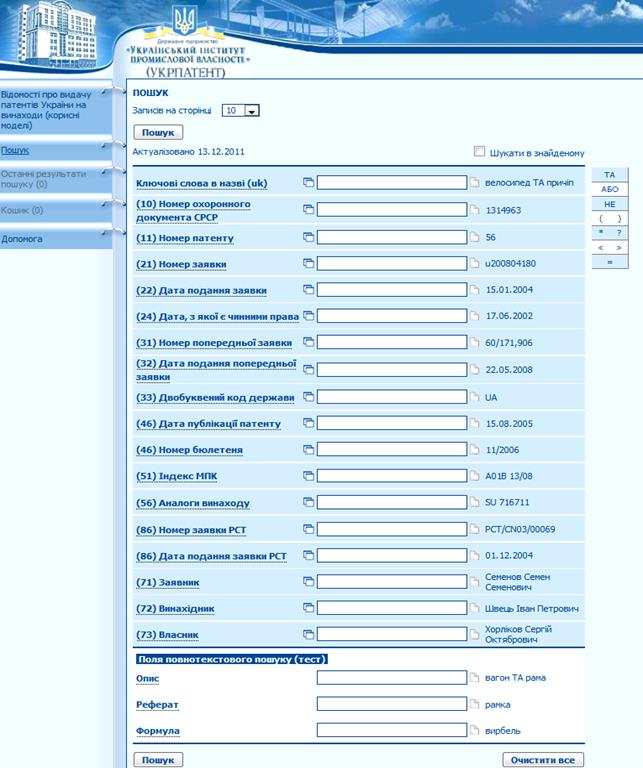
Task: Insert the equals sign operator
Action: 610,262
